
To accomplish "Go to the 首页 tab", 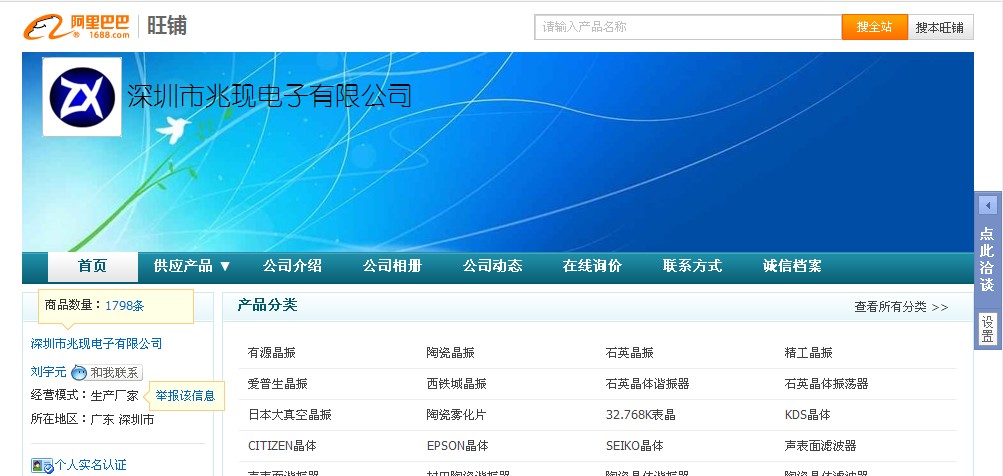I will tap(92, 266).
